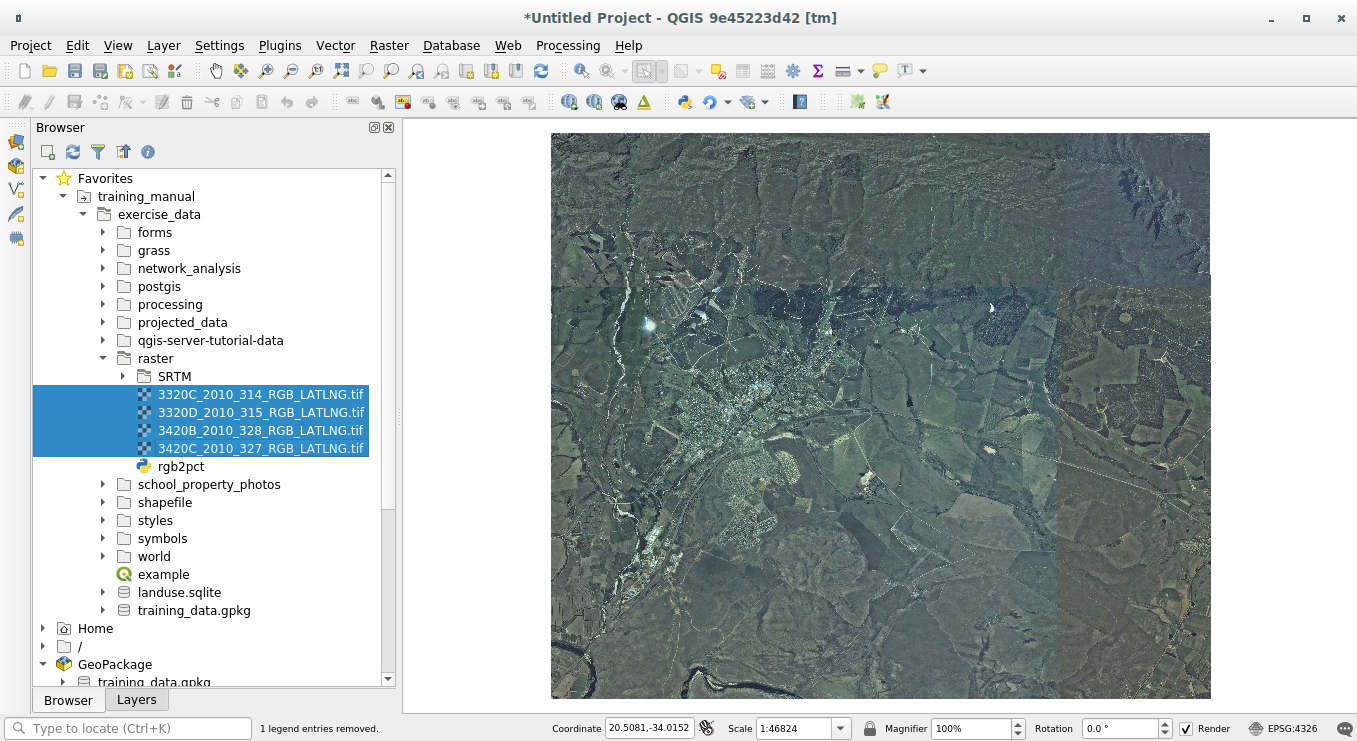This screenshot has height=741, width=1357.
Task: Expand the SRTM folder
Action: click(123, 377)
